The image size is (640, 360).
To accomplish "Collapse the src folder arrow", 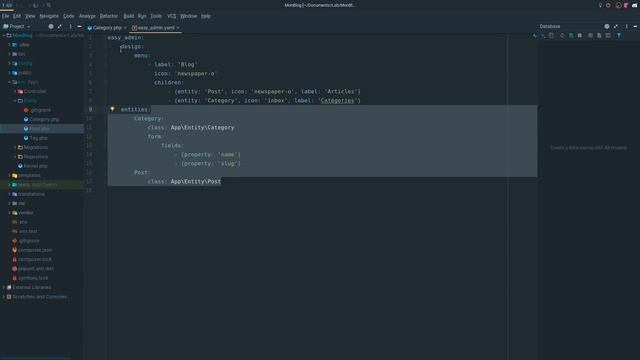I will 9,82.
